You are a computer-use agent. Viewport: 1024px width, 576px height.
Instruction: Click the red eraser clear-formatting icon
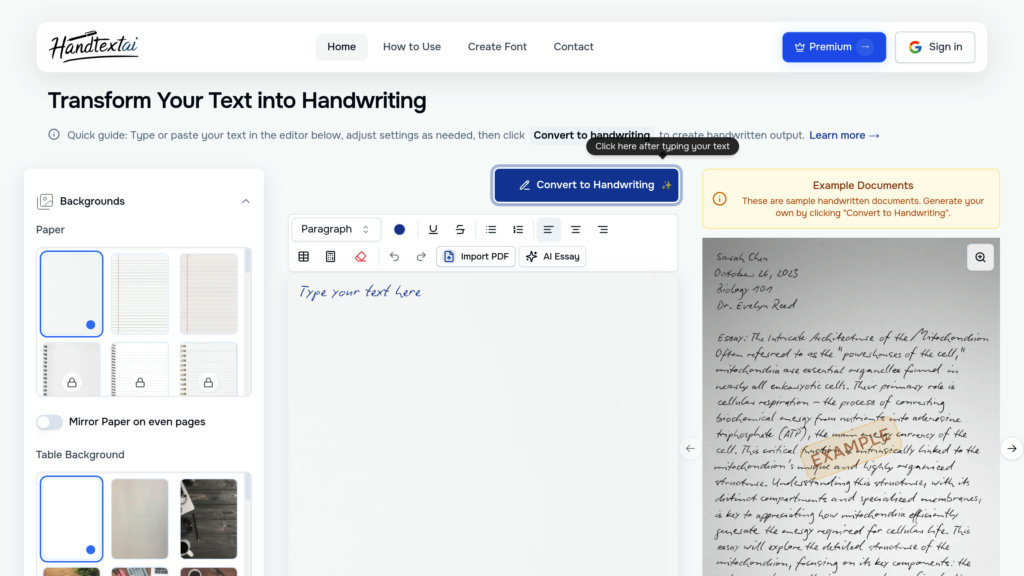pos(361,256)
